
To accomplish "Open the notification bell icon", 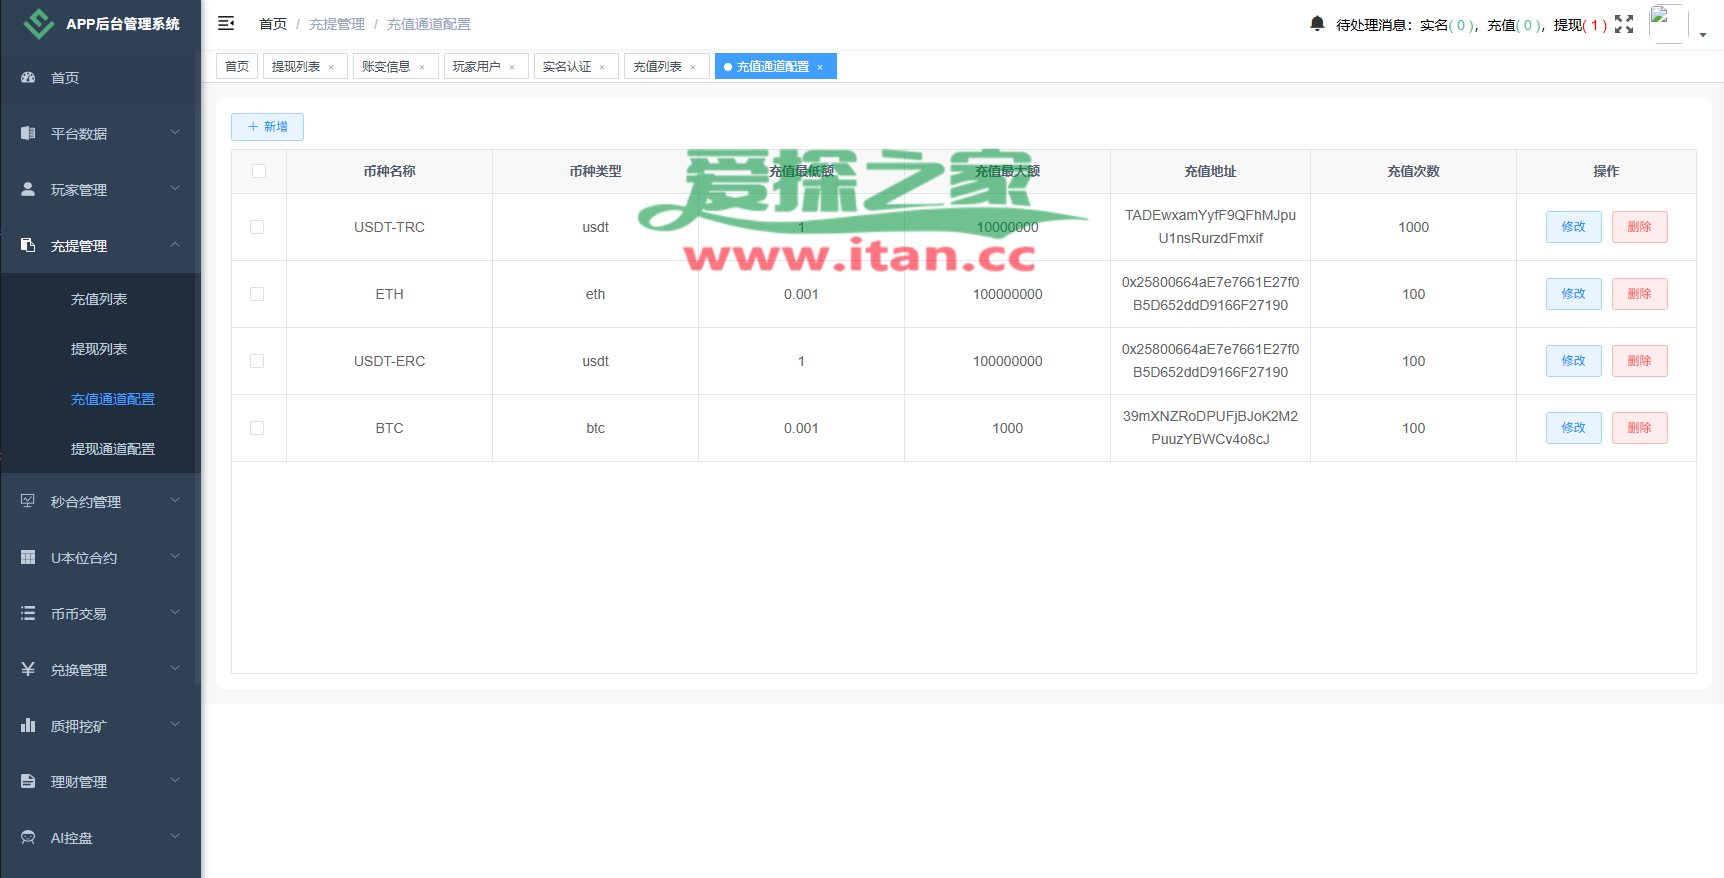I will pos(1317,23).
